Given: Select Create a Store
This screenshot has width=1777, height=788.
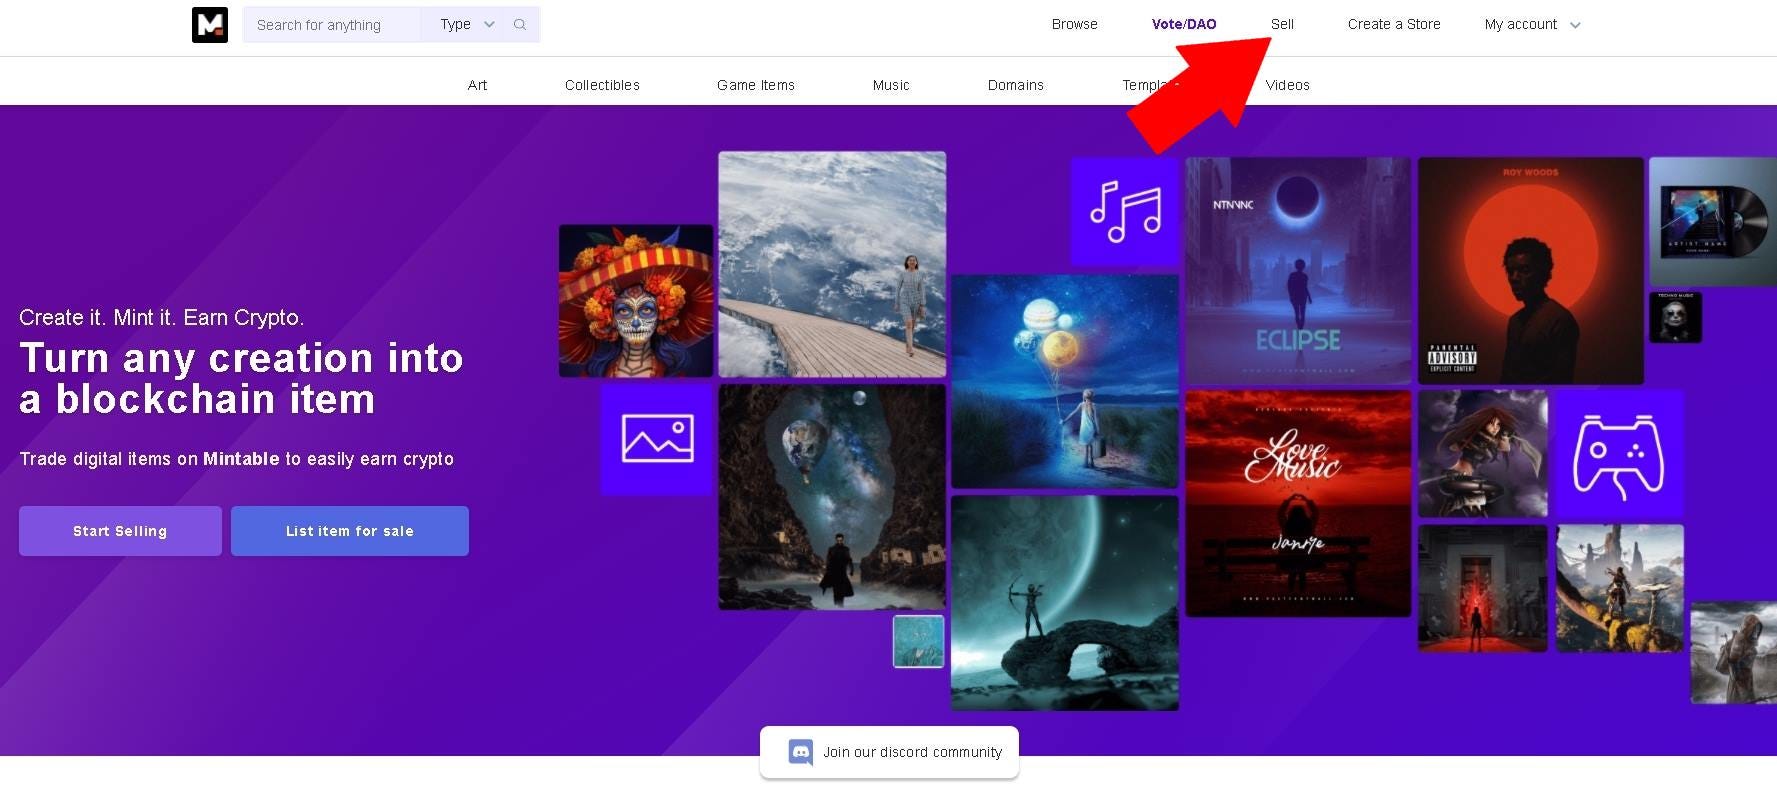Looking at the screenshot, I should 1394,24.
